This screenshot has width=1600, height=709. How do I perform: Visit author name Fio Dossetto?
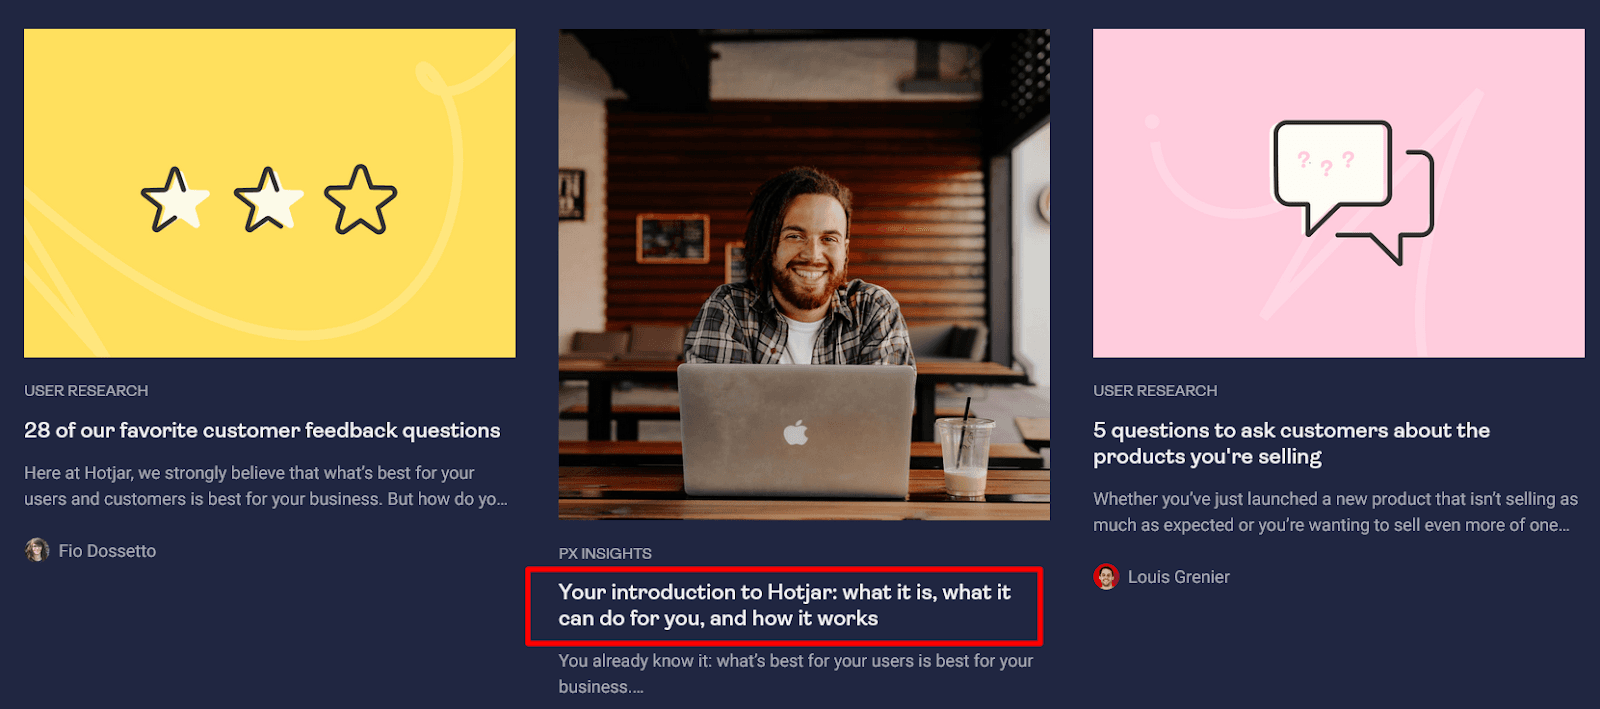[107, 551]
